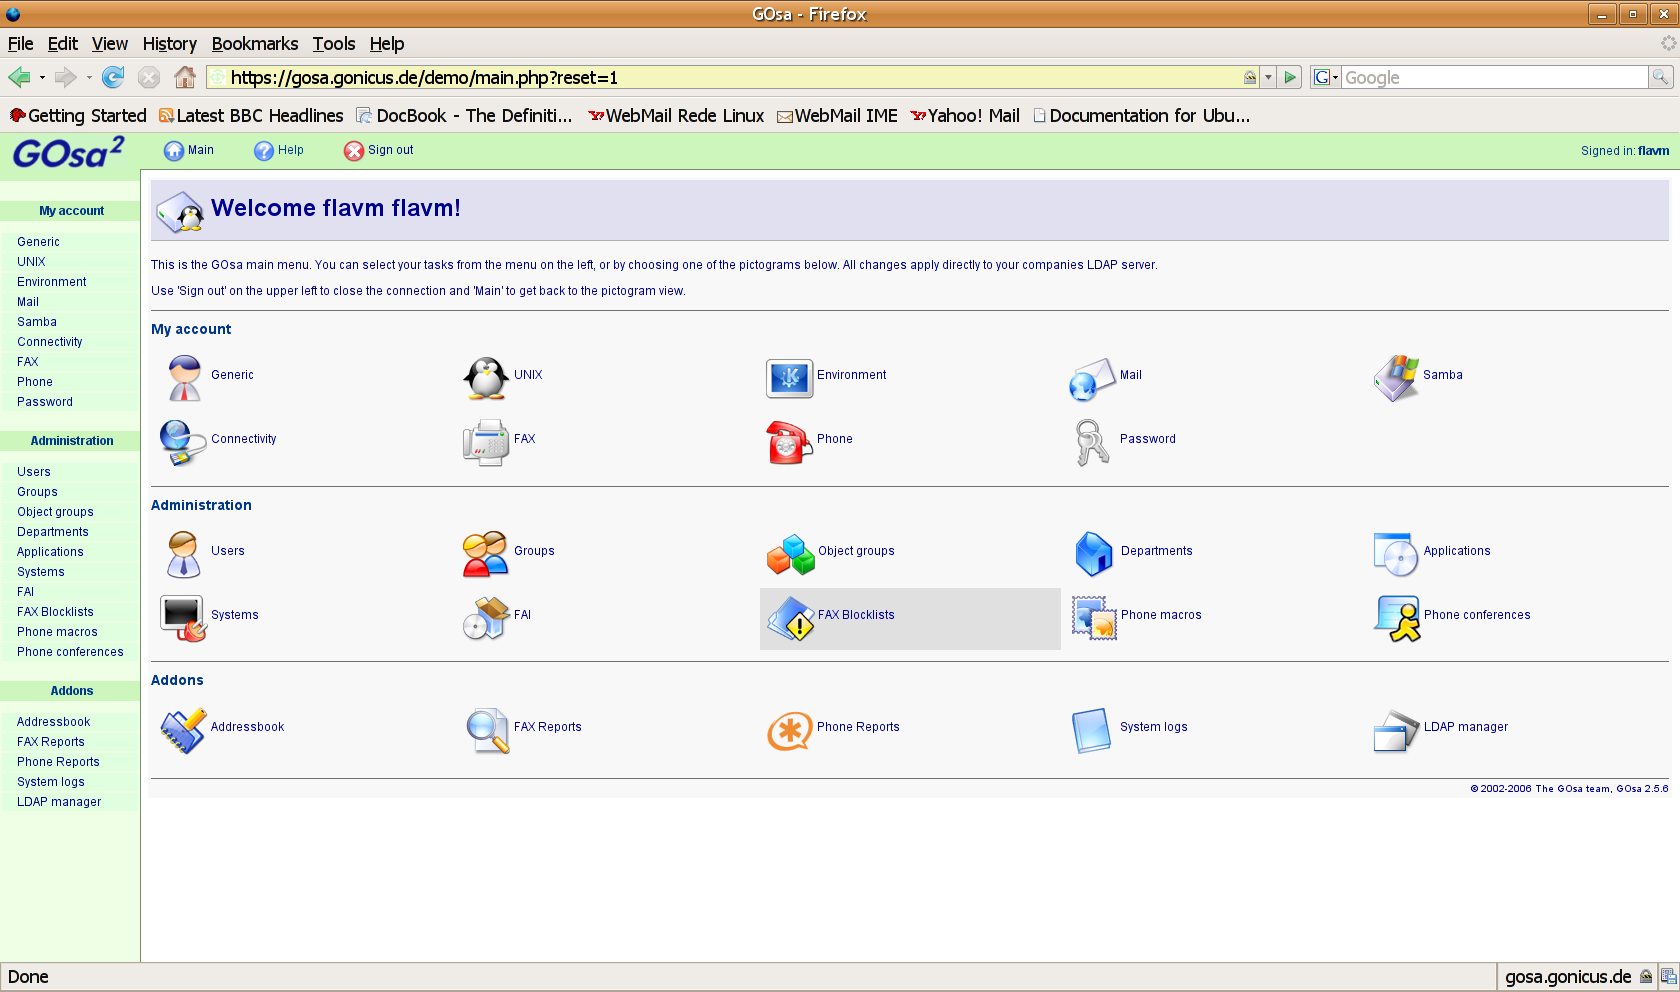Open the Yahoo! Mail bookmark
Viewport: 1680px width, 992px height.
965,116
